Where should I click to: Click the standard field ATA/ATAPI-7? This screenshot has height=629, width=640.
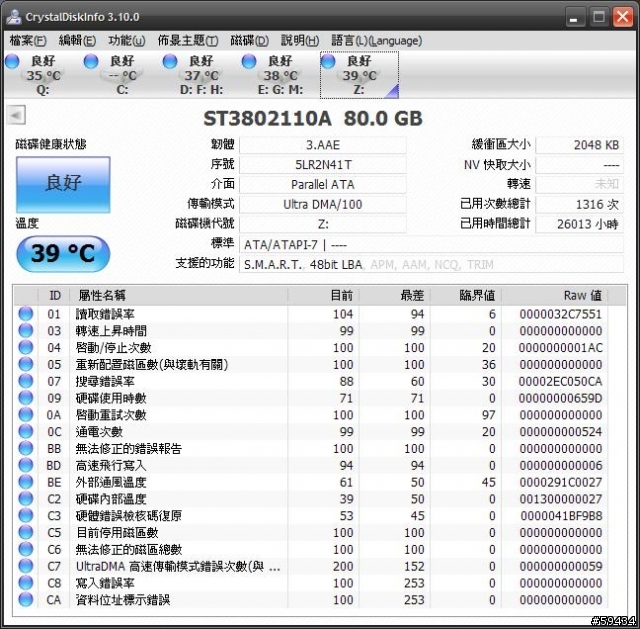pyautogui.click(x=431, y=245)
